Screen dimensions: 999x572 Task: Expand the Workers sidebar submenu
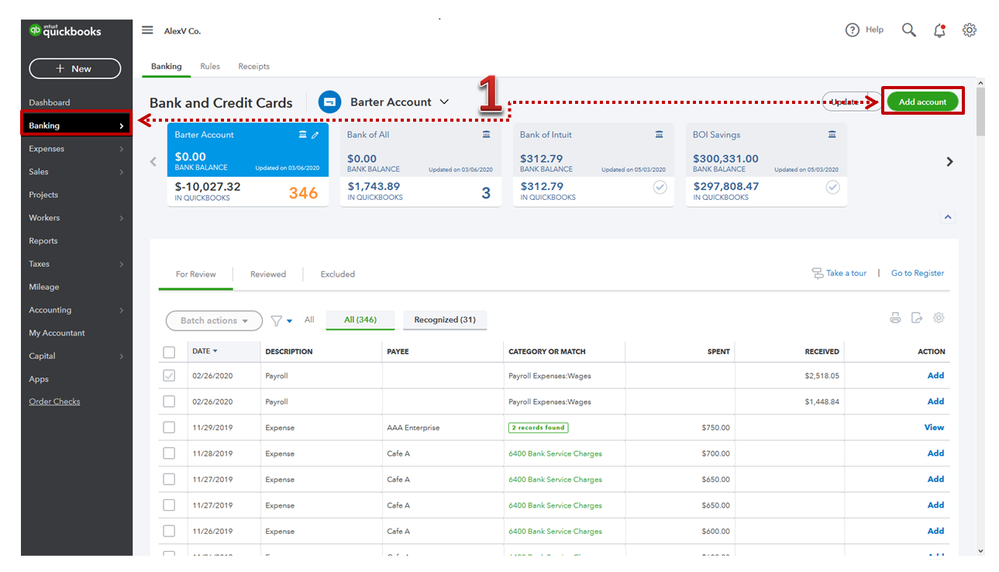click(x=121, y=218)
